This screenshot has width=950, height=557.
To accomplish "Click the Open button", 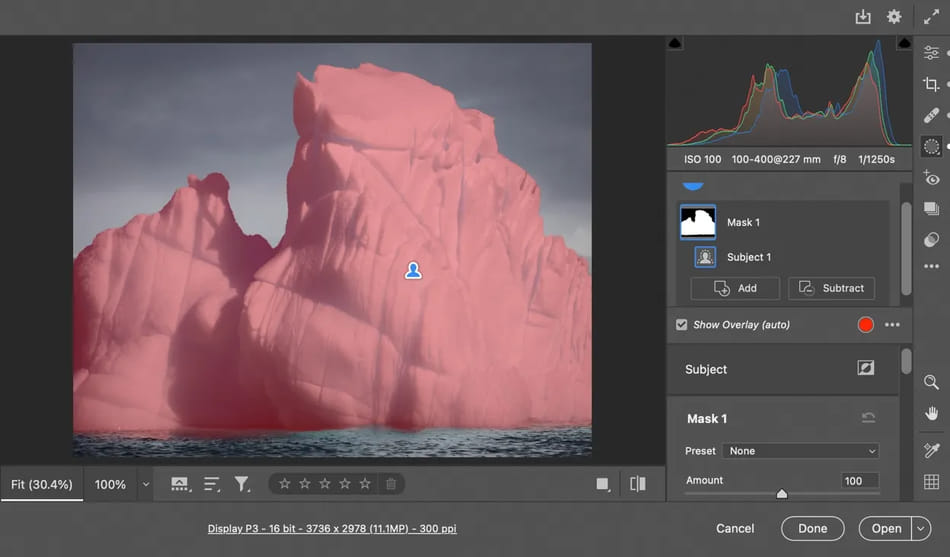I will point(886,529).
